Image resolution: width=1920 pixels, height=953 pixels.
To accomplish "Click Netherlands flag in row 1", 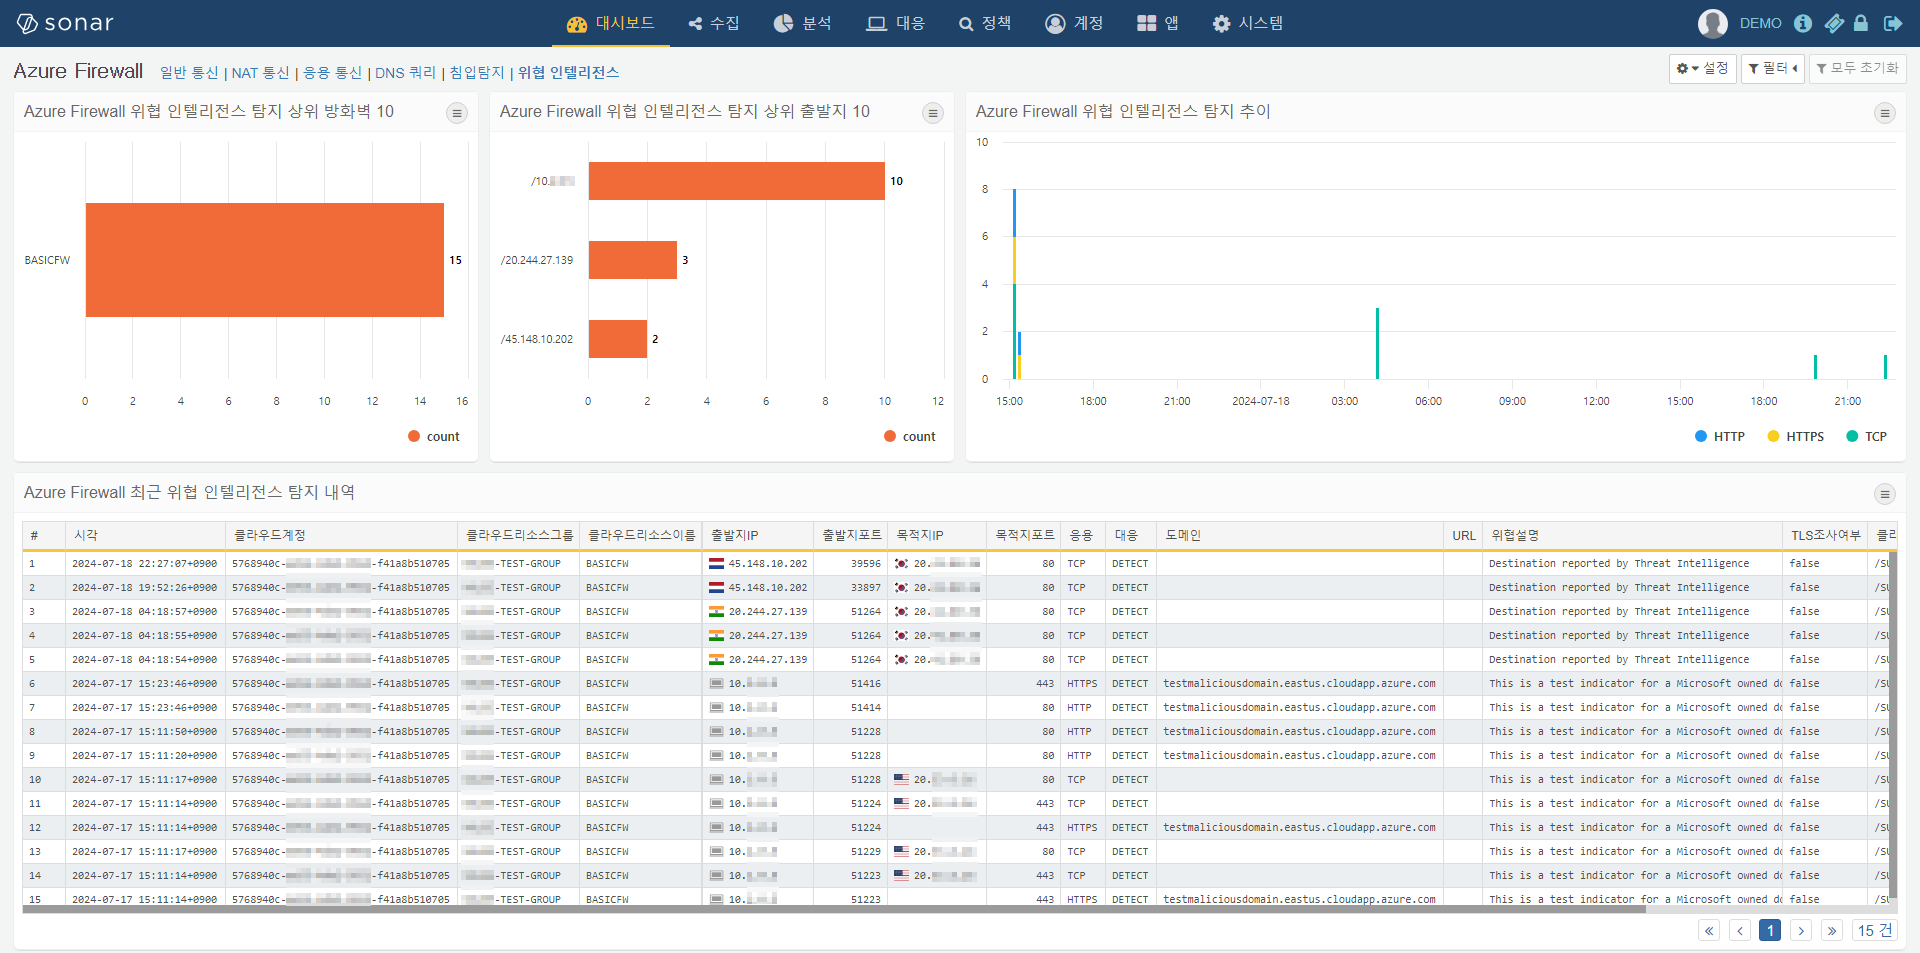I will (716, 564).
